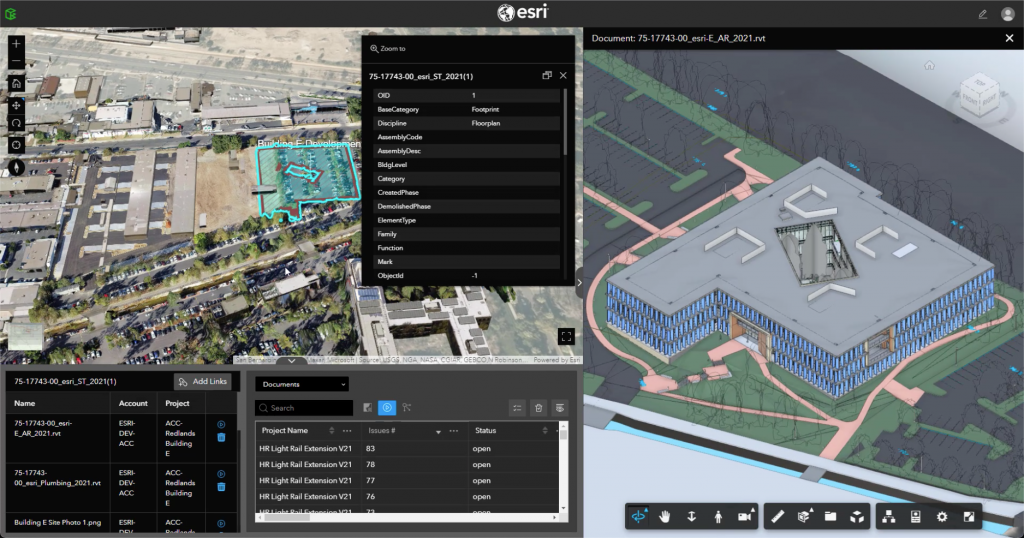Select row with issue number 77

click(x=407, y=481)
